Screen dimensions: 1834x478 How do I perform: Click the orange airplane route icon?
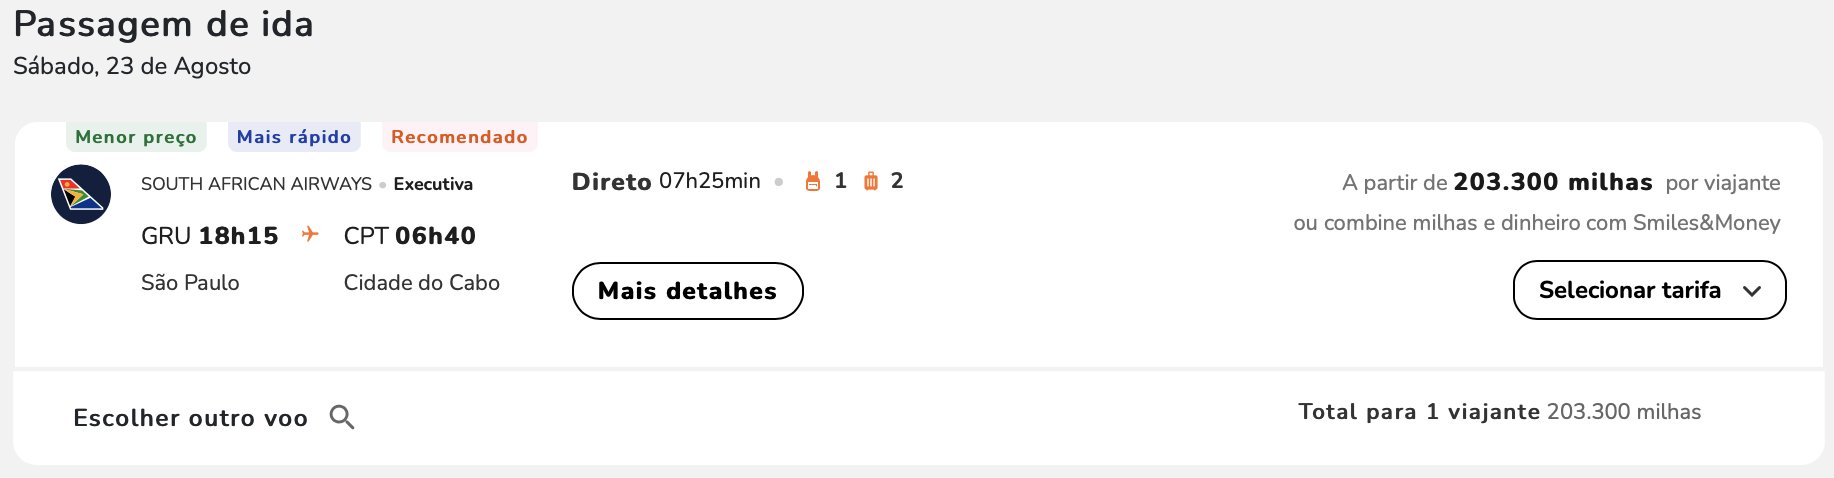[x=310, y=234]
